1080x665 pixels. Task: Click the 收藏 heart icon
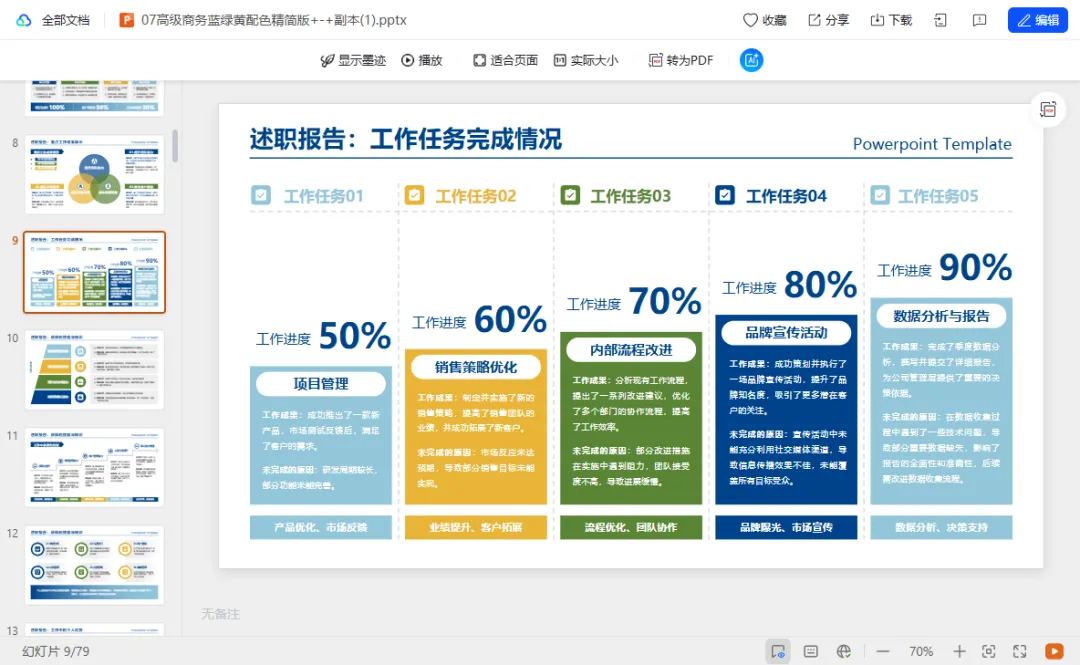pos(750,20)
